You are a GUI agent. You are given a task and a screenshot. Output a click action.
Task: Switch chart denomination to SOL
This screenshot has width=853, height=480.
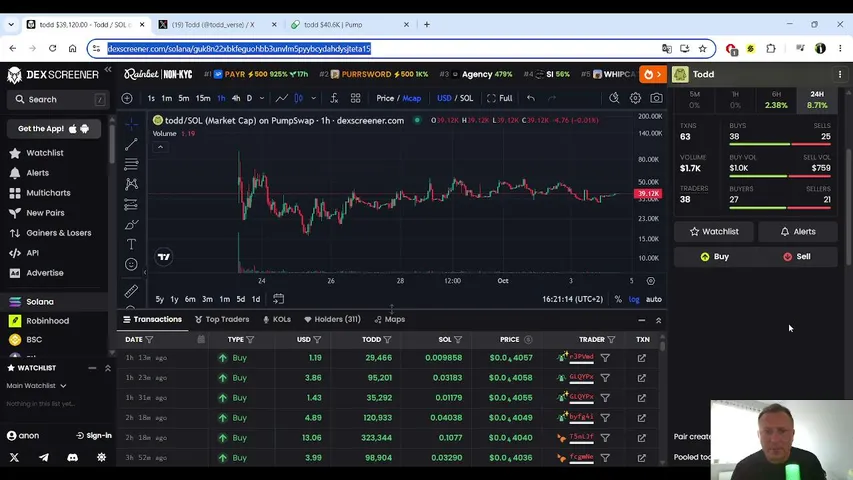coord(467,99)
